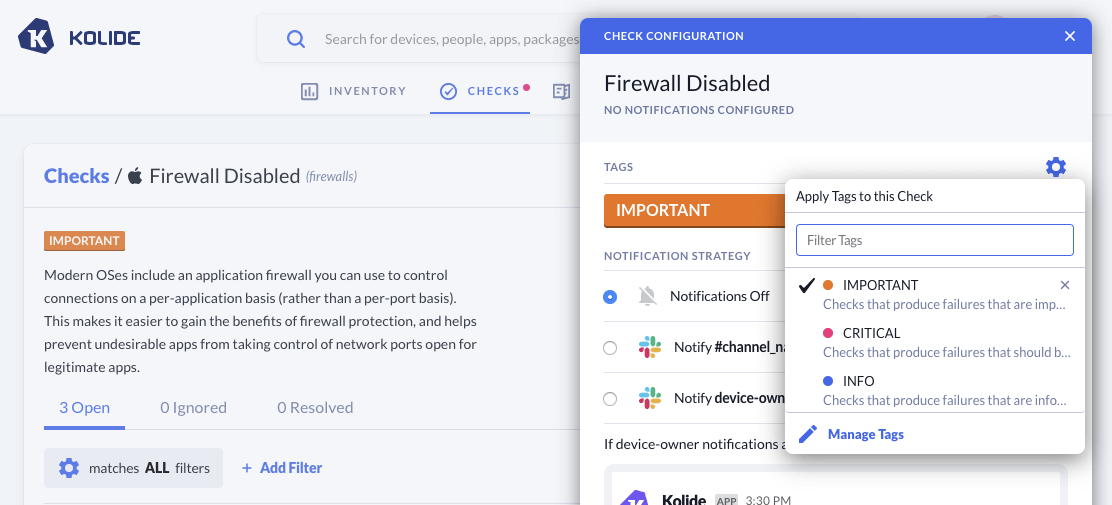
Task: Click the Slack icon beside Notify #channel
Action: coord(650,347)
